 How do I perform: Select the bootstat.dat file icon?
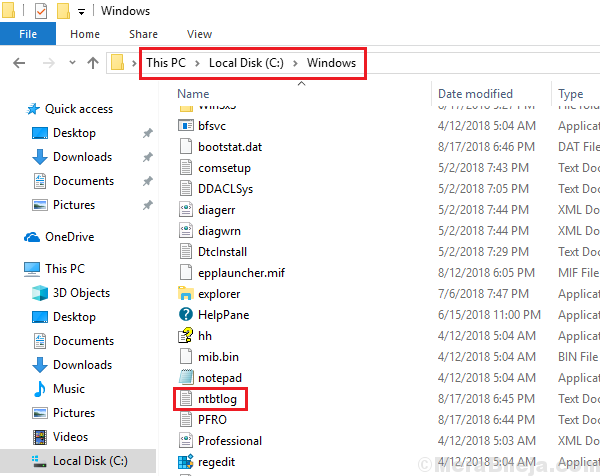click(186, 146)
